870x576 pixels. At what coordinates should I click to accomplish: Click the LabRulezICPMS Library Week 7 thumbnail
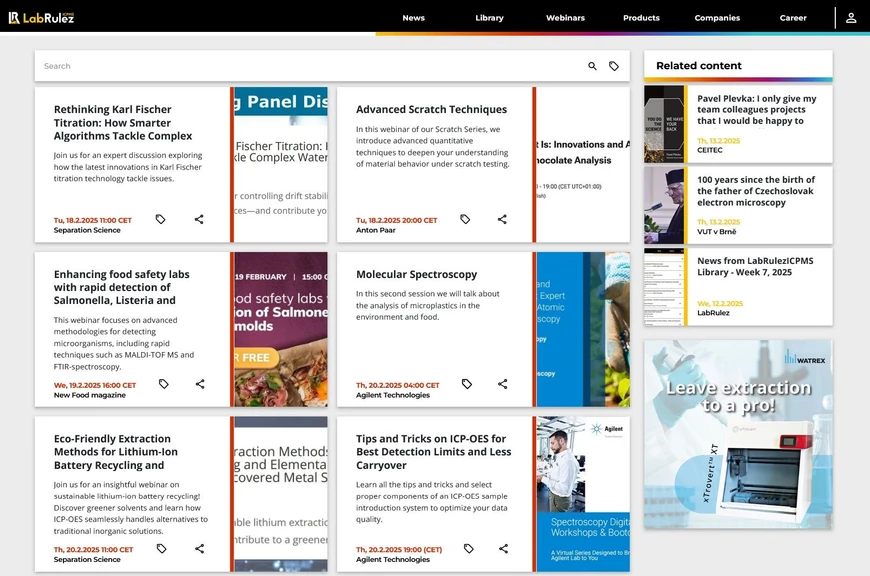(664, 287)
